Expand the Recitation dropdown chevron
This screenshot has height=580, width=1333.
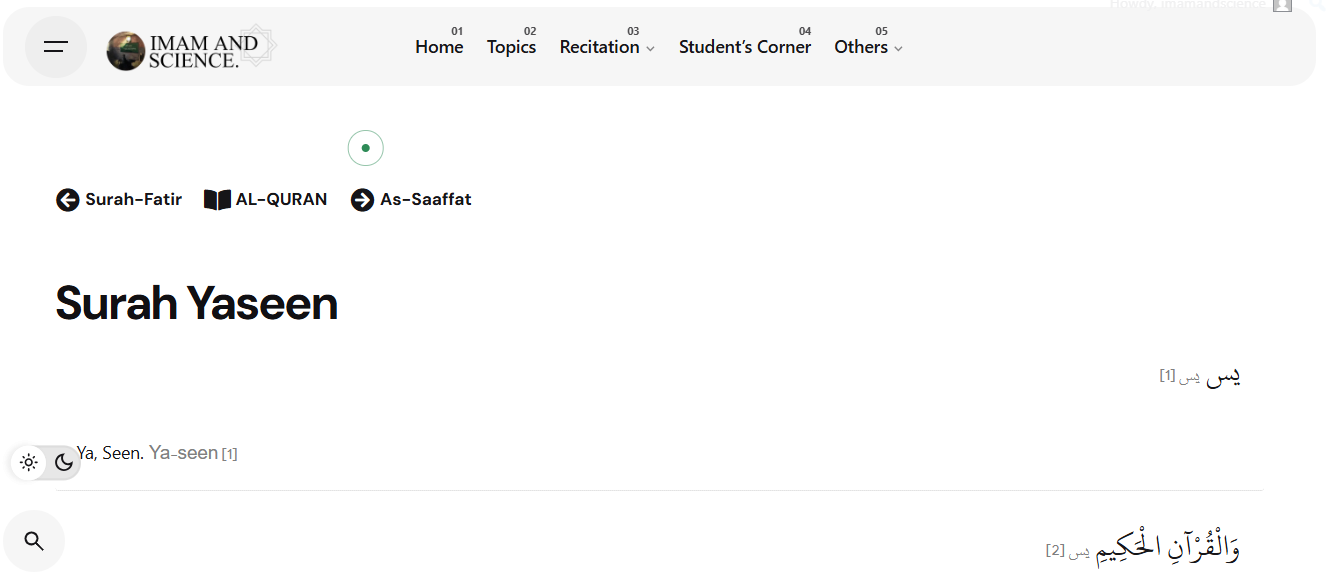point(650,48)
